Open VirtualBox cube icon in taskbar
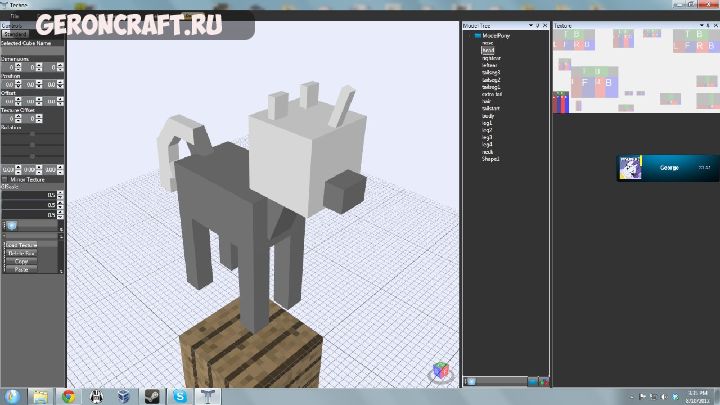 click(x=124, y=396)
